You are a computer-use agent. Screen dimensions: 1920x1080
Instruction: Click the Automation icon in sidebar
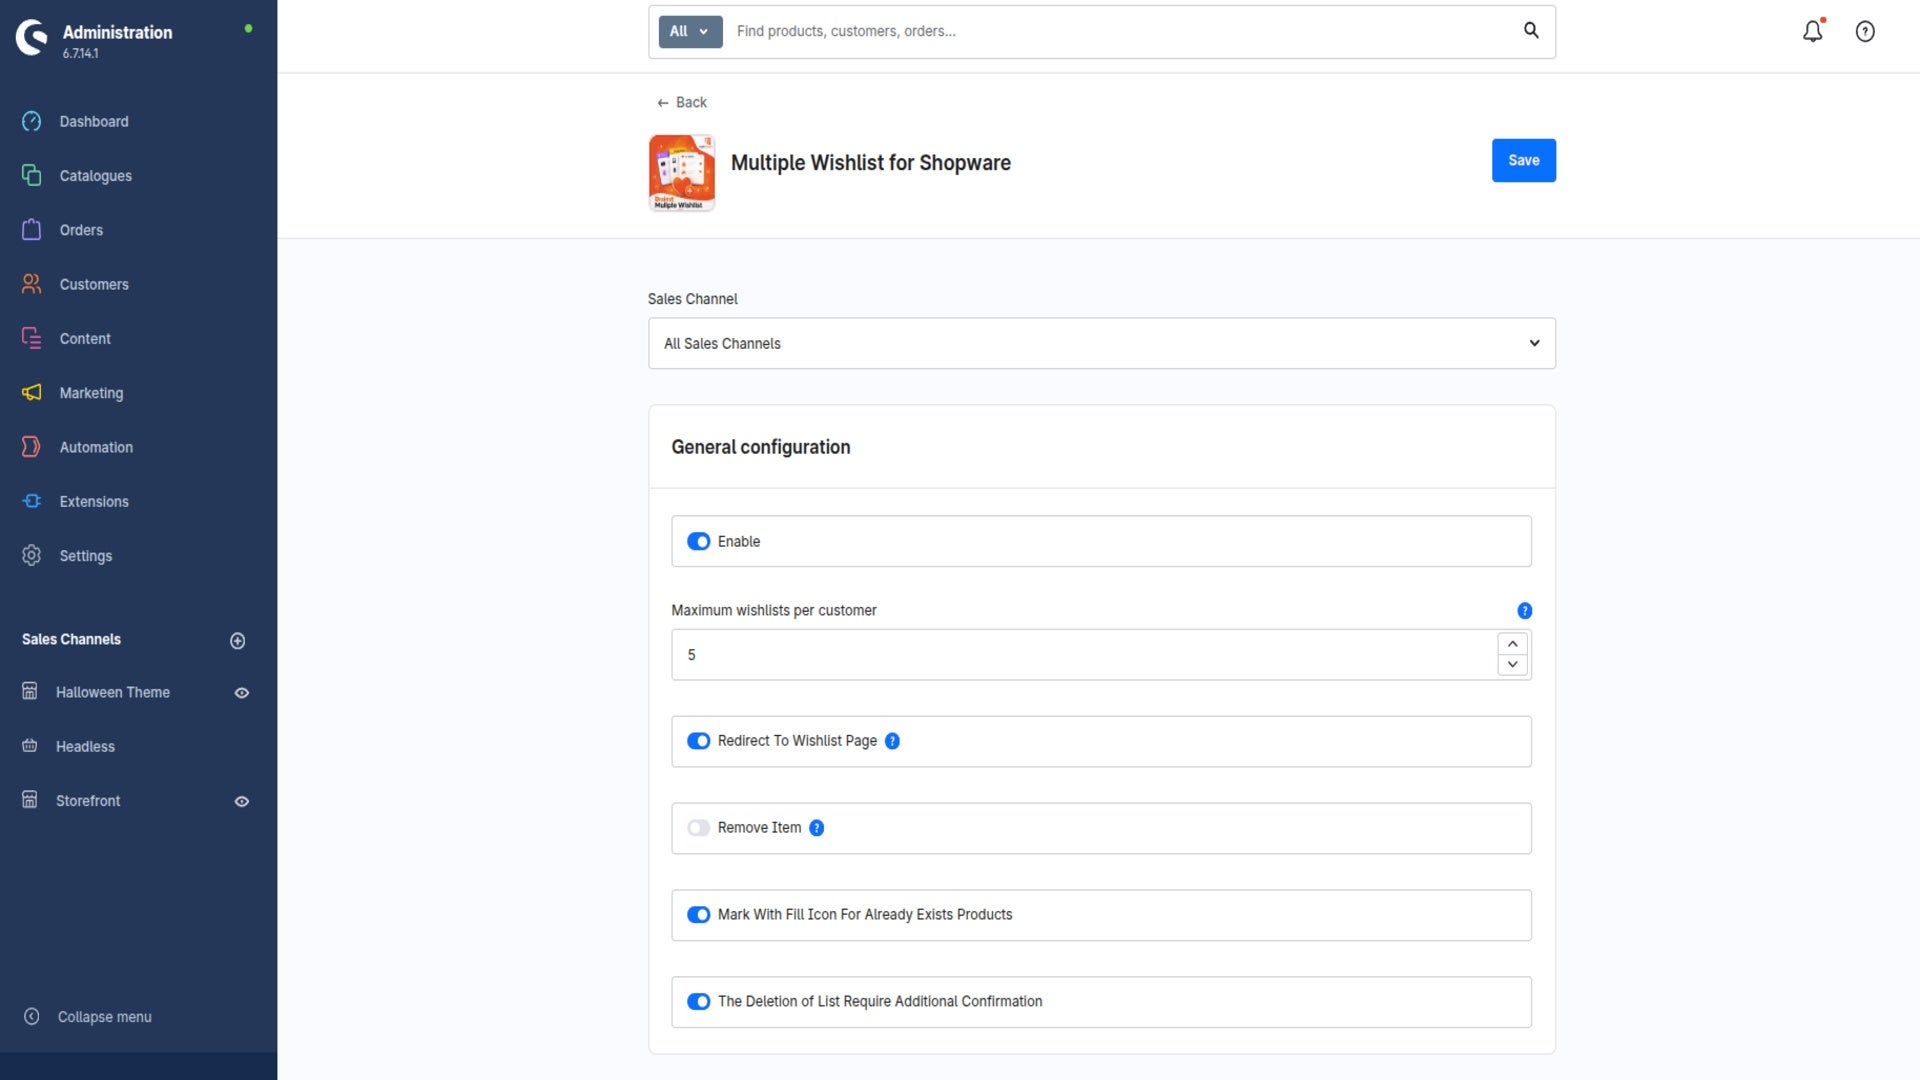32,446
